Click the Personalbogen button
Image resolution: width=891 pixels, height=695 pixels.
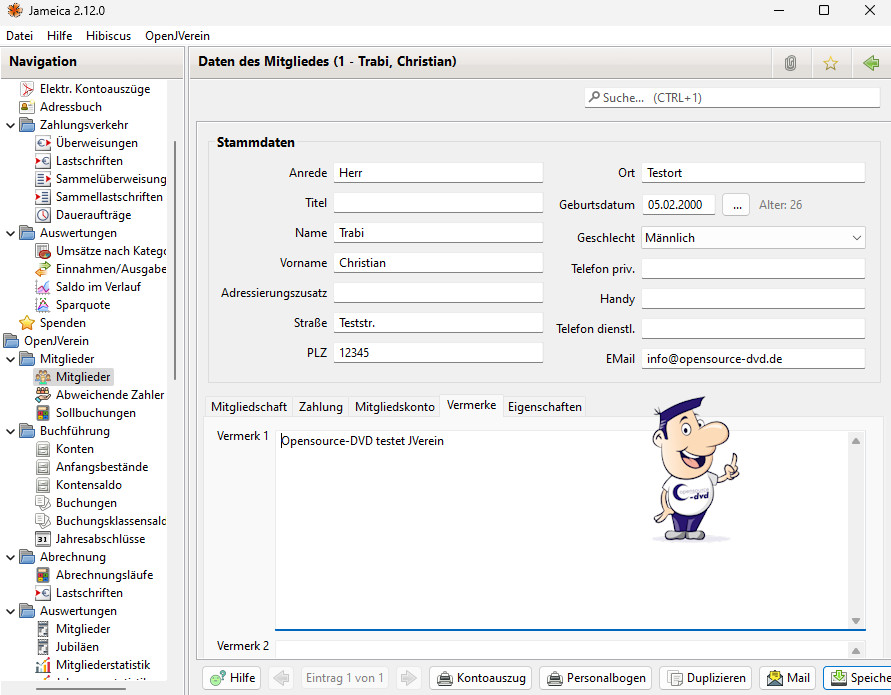pos(596,678)
